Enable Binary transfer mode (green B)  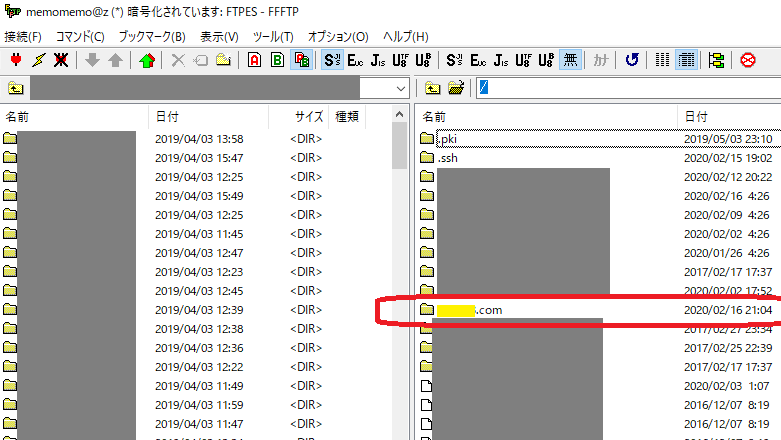[277, 60]
